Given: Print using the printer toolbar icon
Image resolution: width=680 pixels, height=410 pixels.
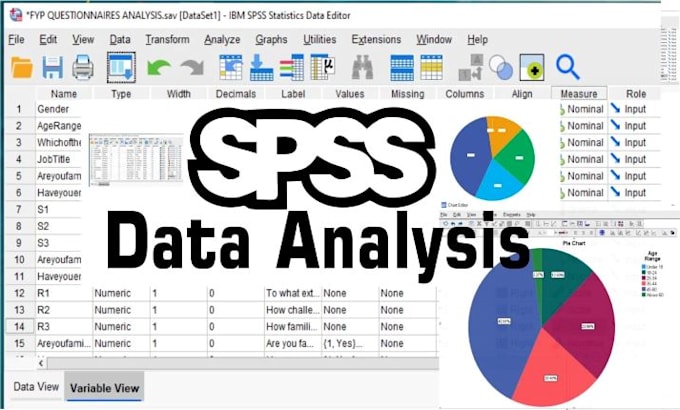Looking at the screenshot, I should 83,68.
